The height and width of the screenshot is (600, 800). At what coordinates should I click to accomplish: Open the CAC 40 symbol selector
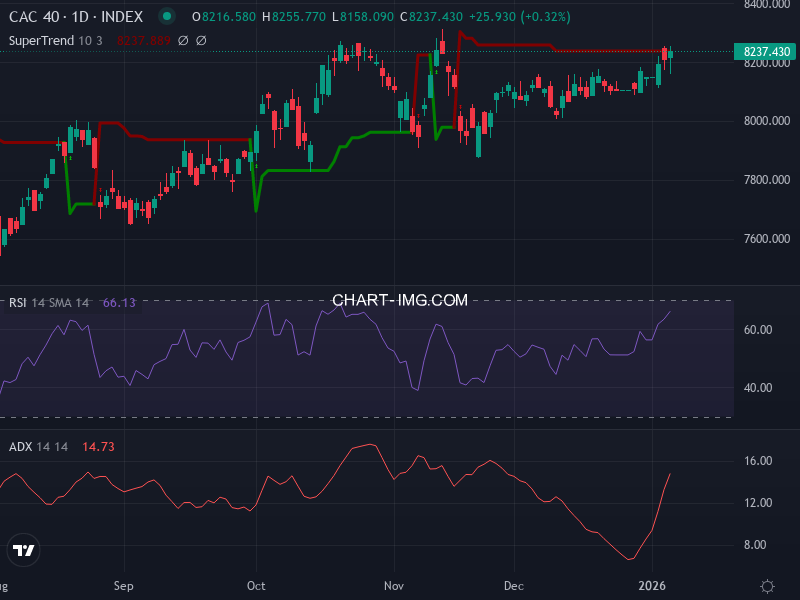tap(33, 17)
